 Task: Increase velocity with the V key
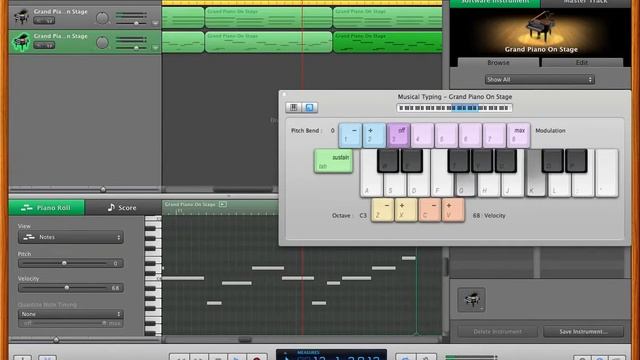[453, 210]
